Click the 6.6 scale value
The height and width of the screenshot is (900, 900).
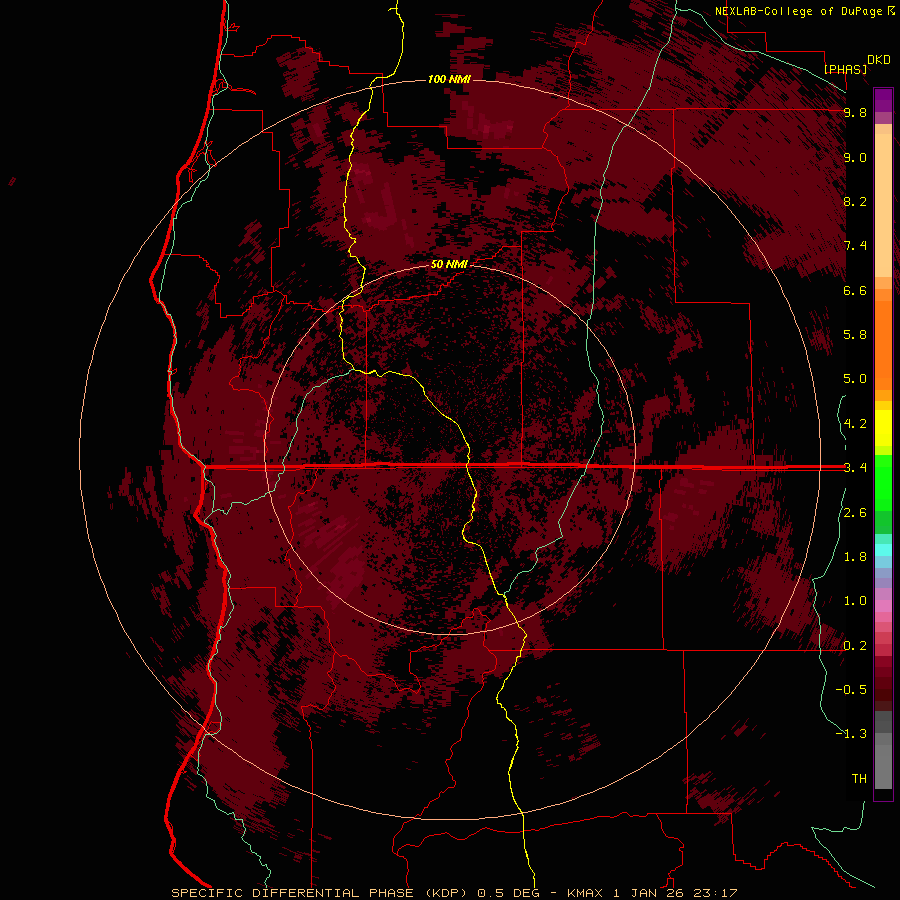pos(855,290)
